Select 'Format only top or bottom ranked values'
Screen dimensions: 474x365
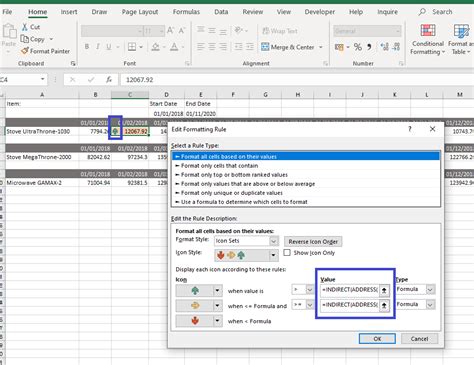[306, 175]
